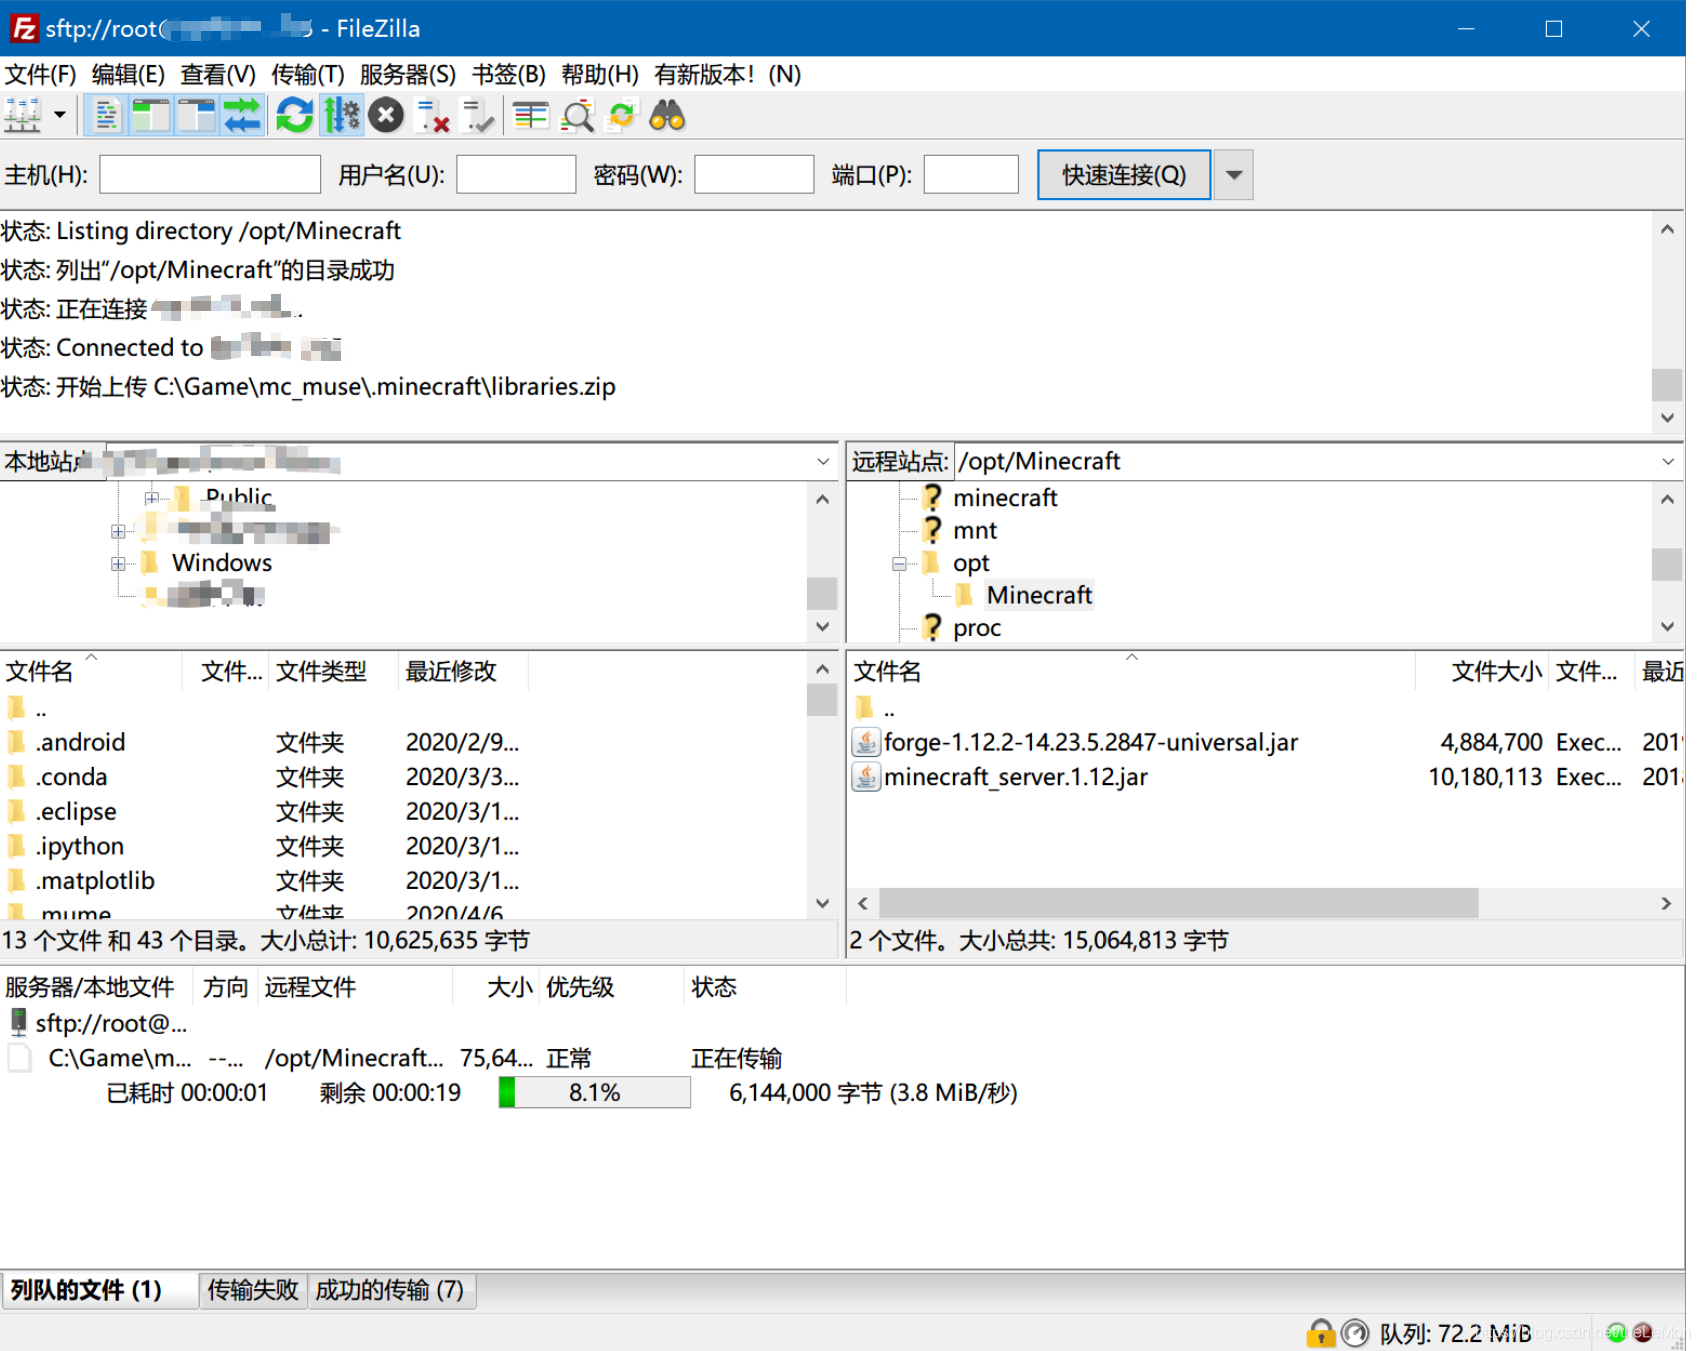Screen dimensions: 1700x1351
Task: Open the 查看(V) menu
Action: click(x=218, y=74)
